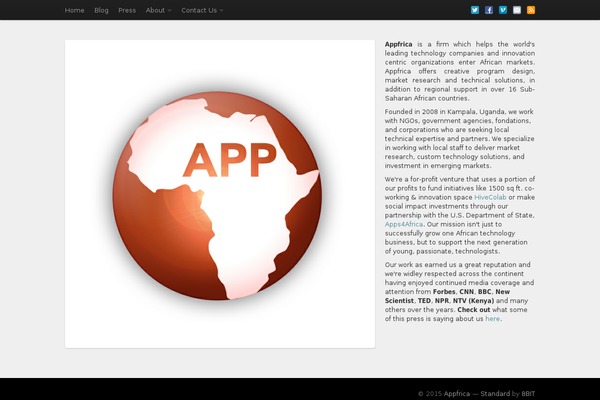Click the bold 'Check out' text
The height and width of the screenshot is (400, 600).
point(473,310)
